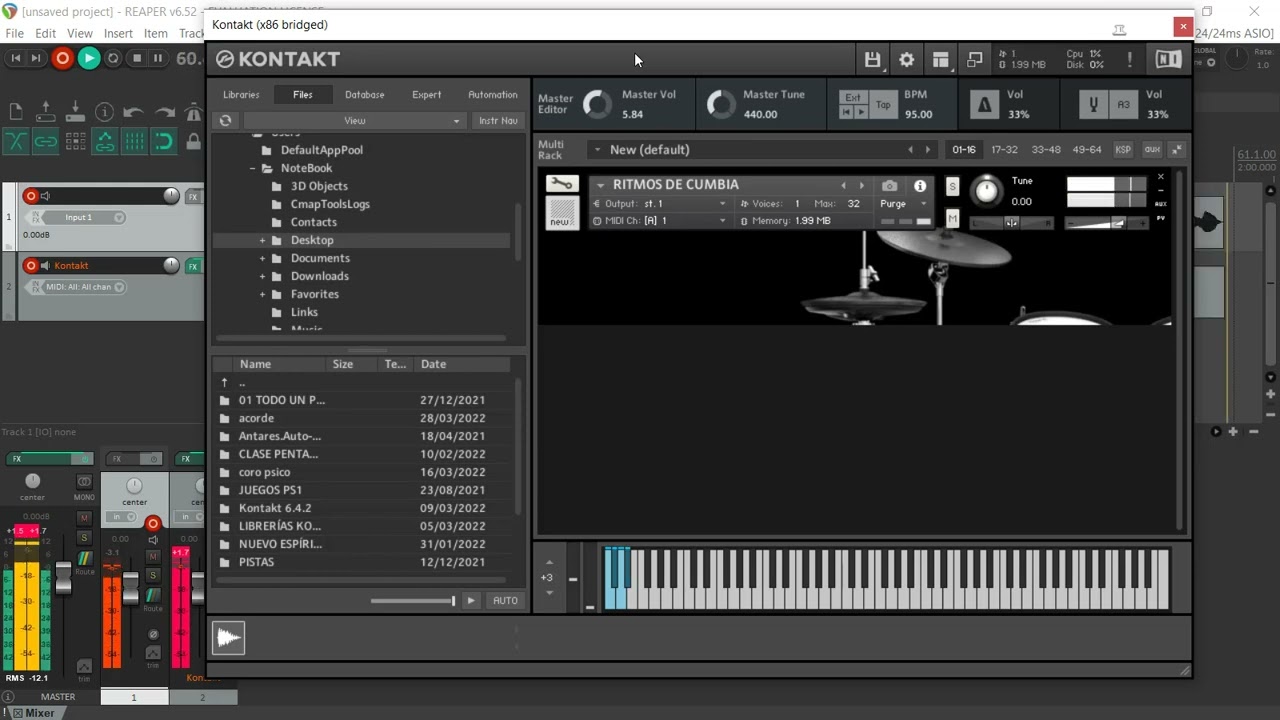Click the NI logo in Kontakt header
The width and height of the screenshot is (1280, 720).
click(1167, 60)
